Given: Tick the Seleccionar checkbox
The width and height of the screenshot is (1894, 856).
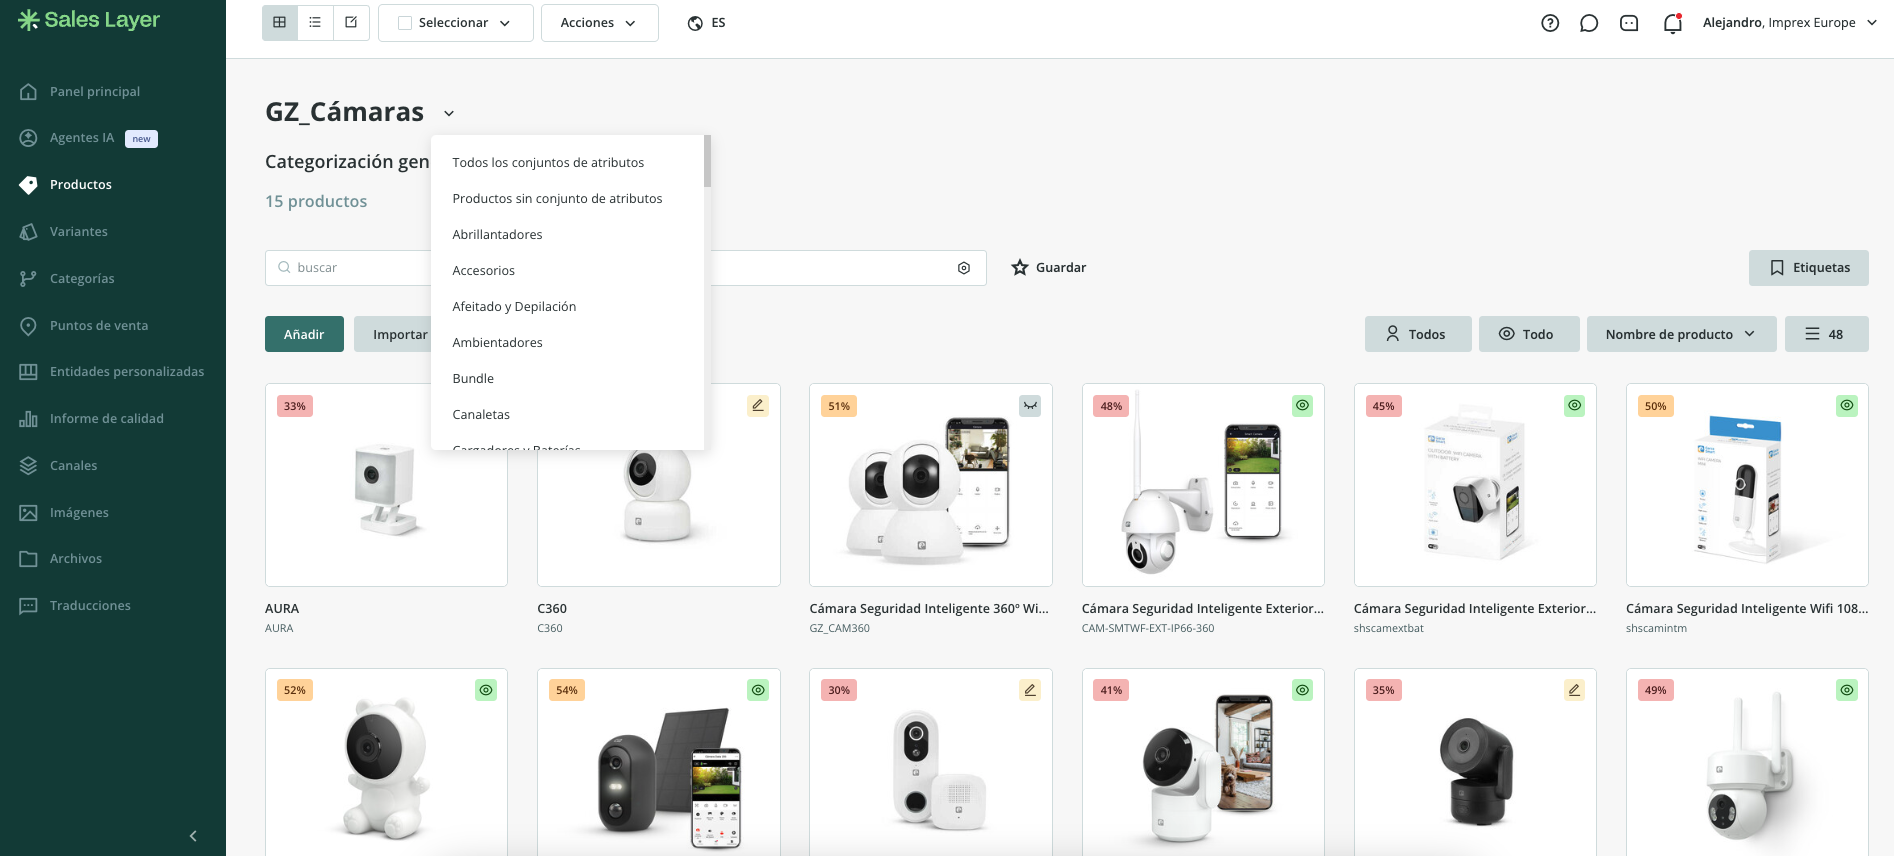Looking at the screenshot, I should click(405, 23).
